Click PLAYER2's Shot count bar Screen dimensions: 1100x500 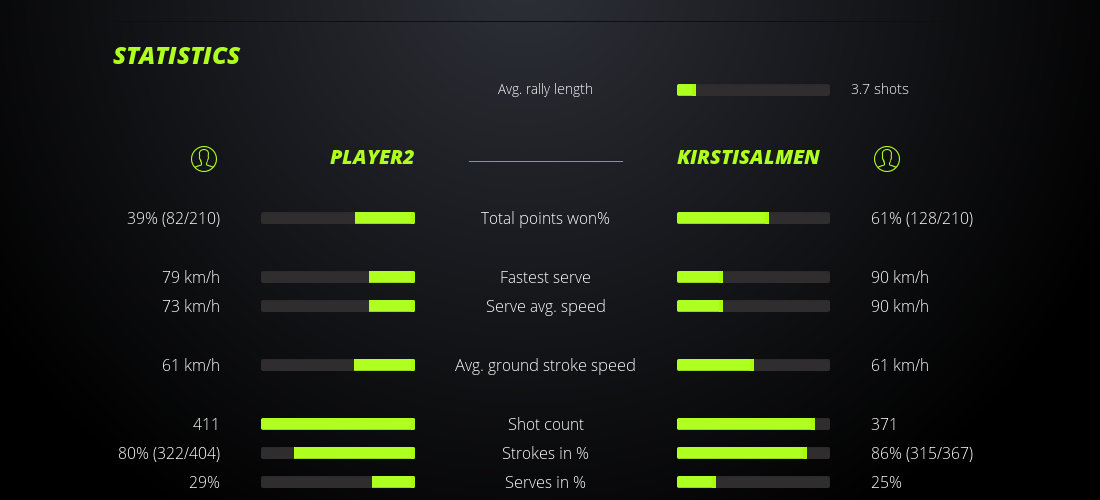point(338,424)
